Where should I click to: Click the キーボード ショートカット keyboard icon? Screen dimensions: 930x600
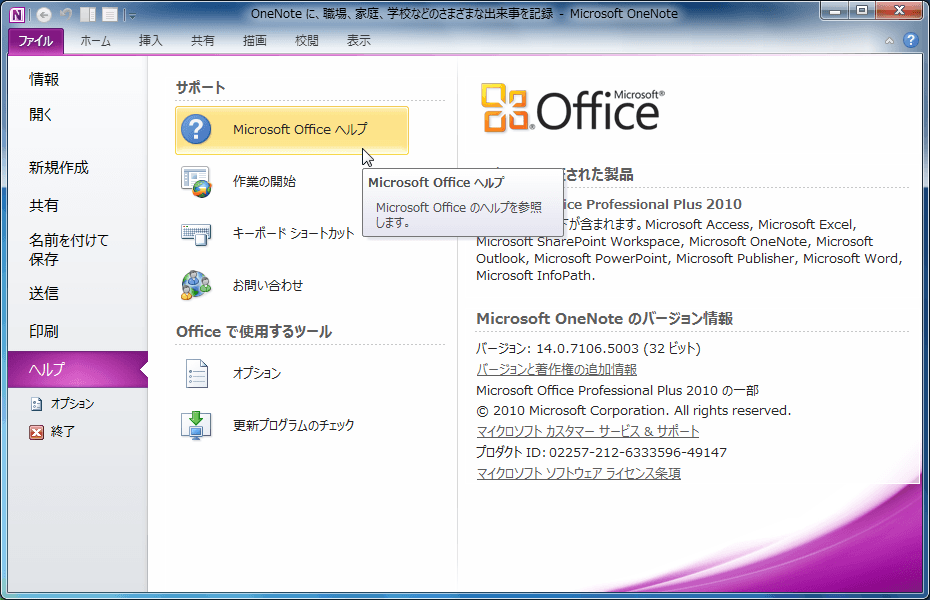point(196,234)
